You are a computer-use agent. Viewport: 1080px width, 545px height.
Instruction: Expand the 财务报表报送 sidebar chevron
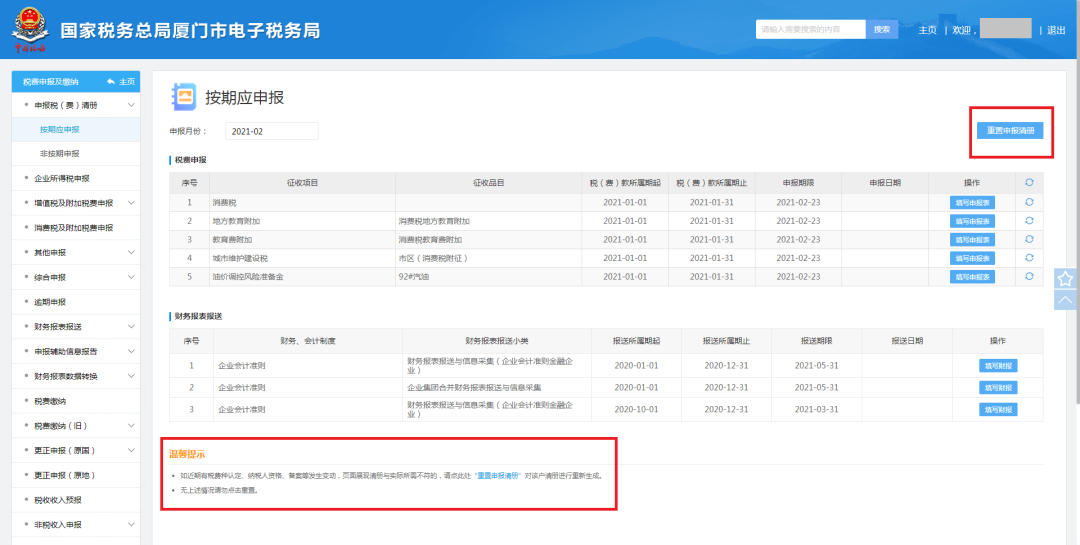pos(131,327)
